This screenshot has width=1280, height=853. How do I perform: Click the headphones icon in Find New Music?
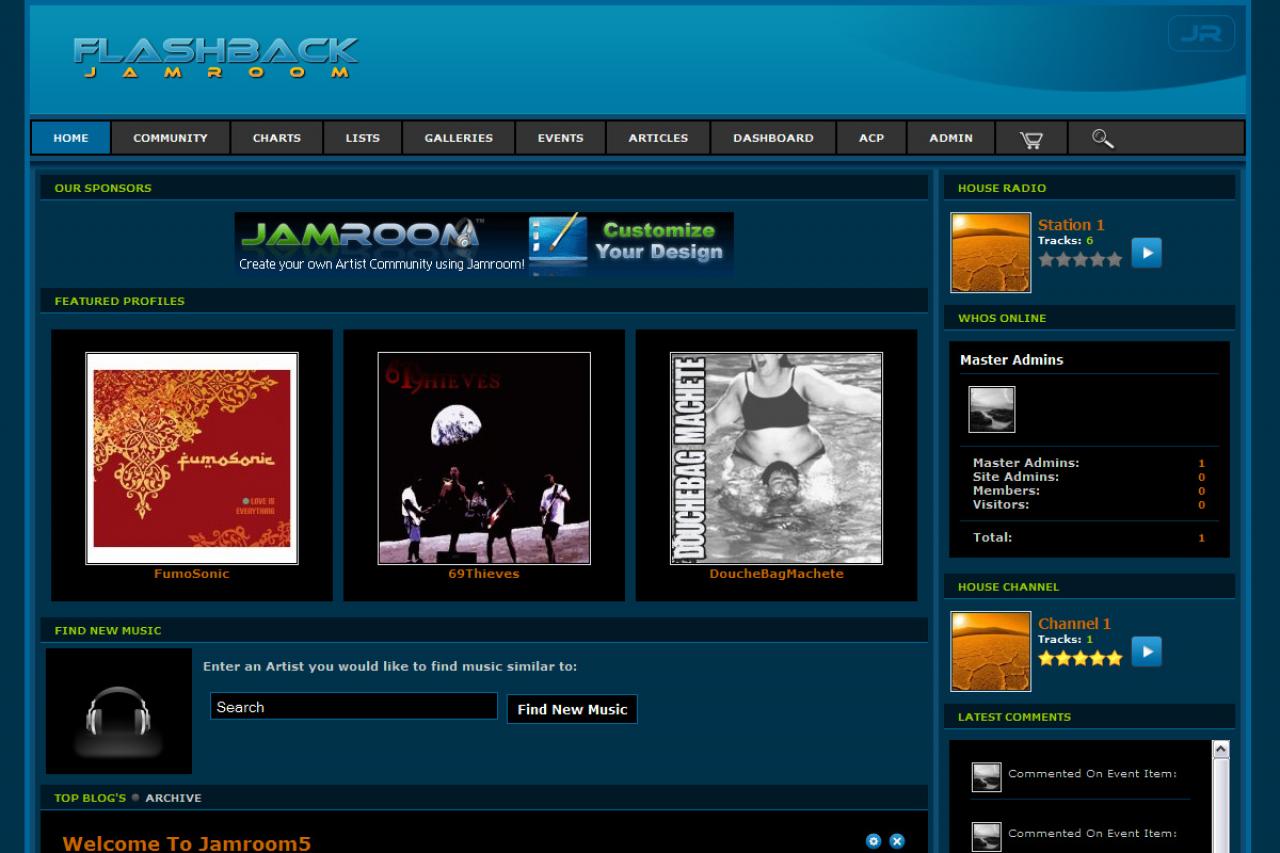click(x=119, y=711)
